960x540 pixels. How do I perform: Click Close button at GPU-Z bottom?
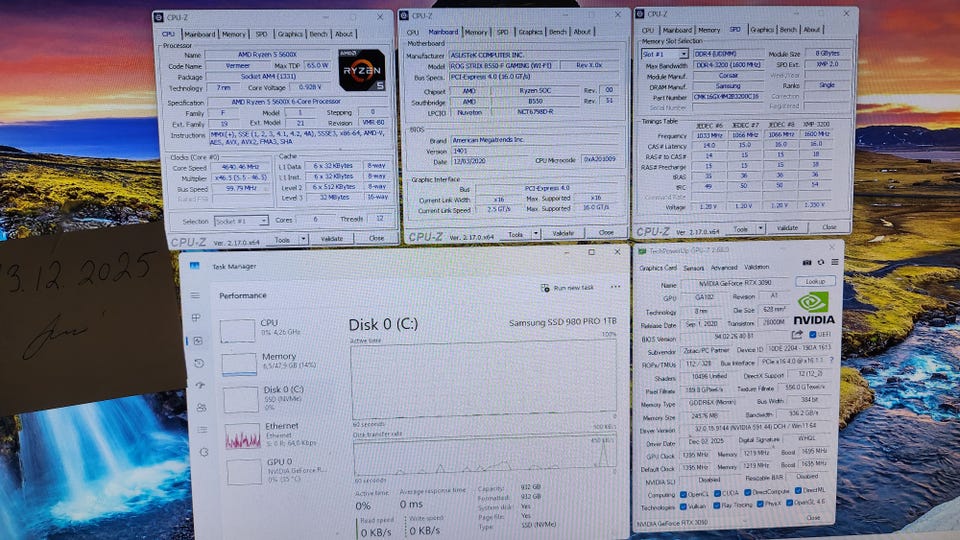(x=813, y=518)
